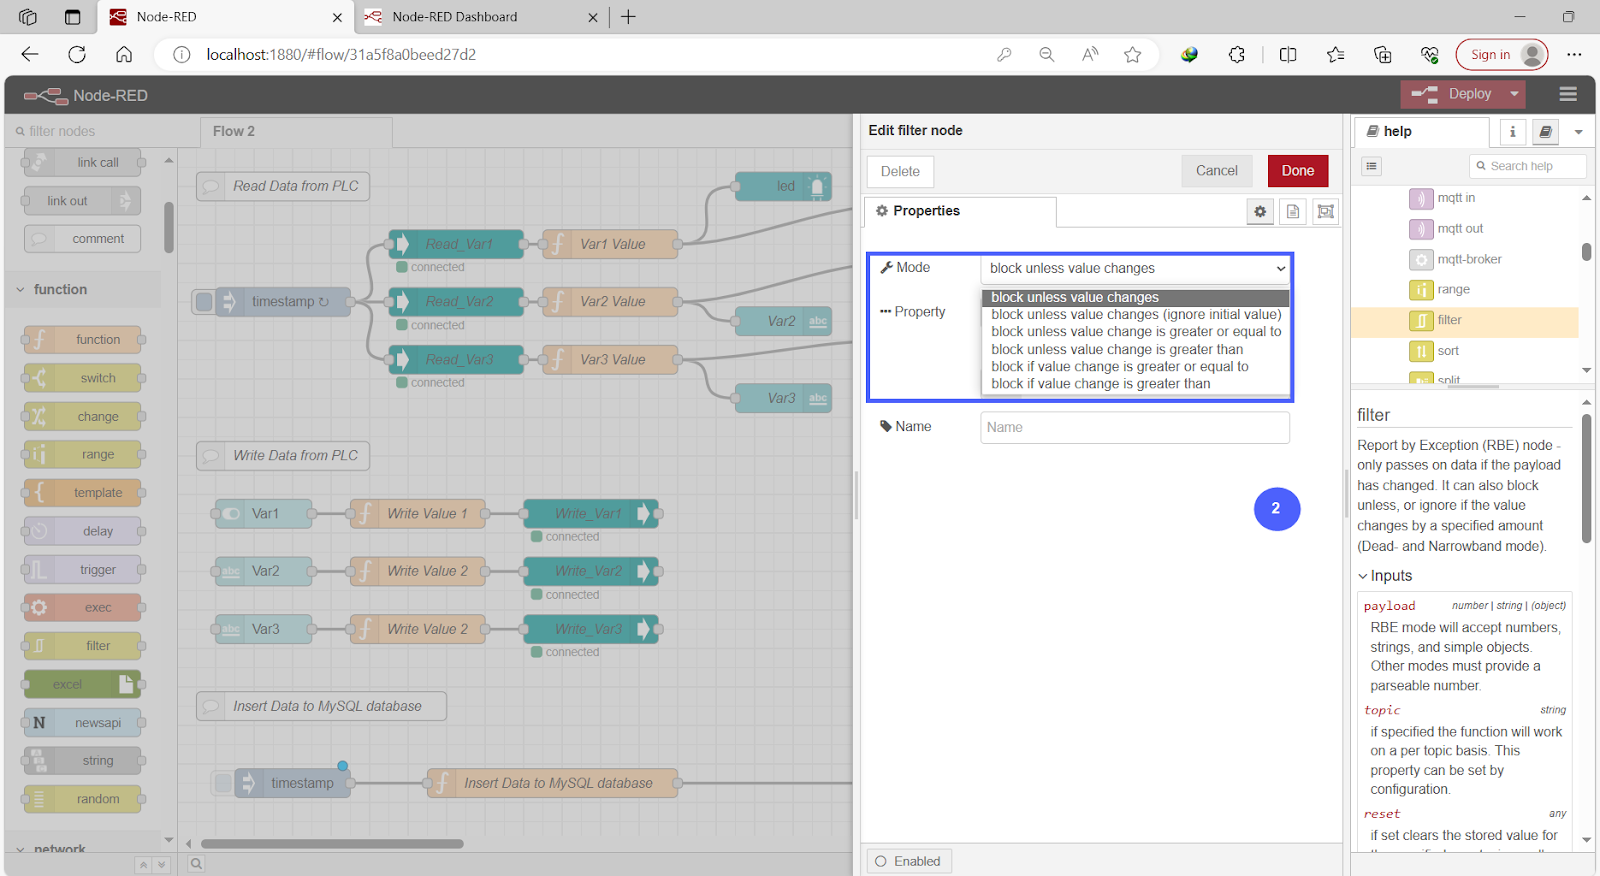The width and height of the screenshot is (1600, 876).
Task: Choose the template node in palette
Action: point(82,493)
